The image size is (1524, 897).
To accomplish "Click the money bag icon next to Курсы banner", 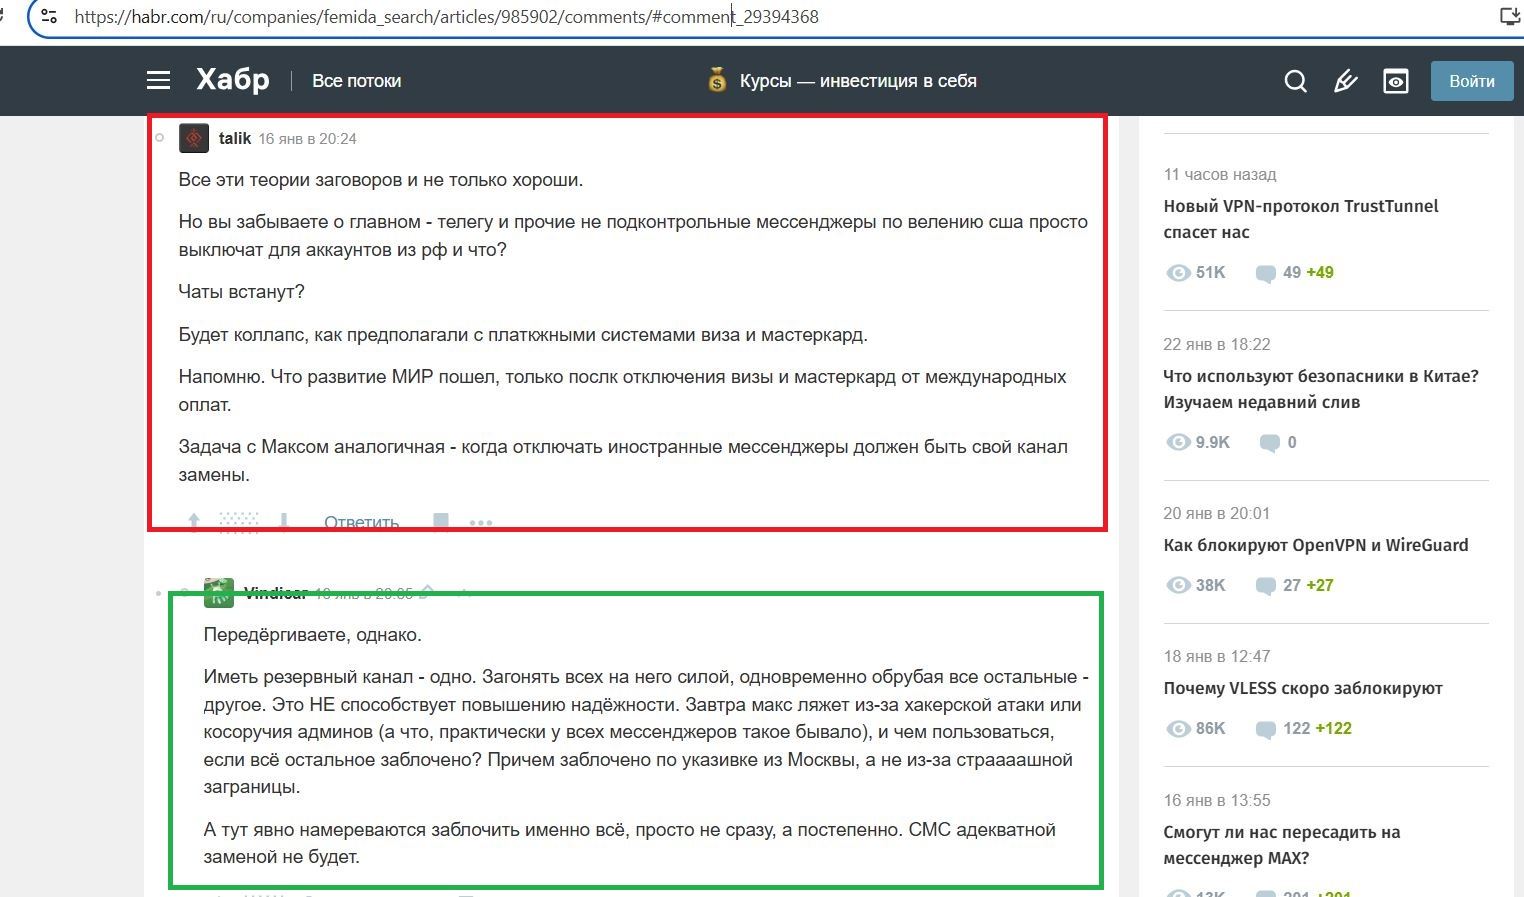I will click(716, 80).
